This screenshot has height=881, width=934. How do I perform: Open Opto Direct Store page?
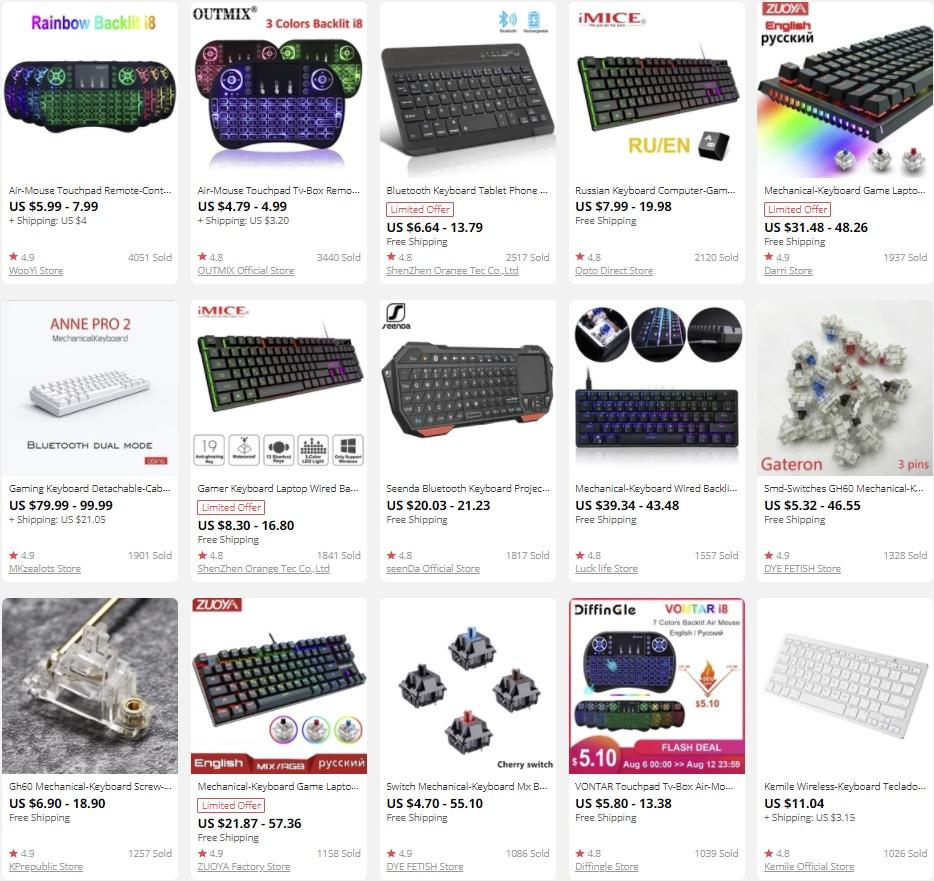pyautogui.click(x=614, y=270)
